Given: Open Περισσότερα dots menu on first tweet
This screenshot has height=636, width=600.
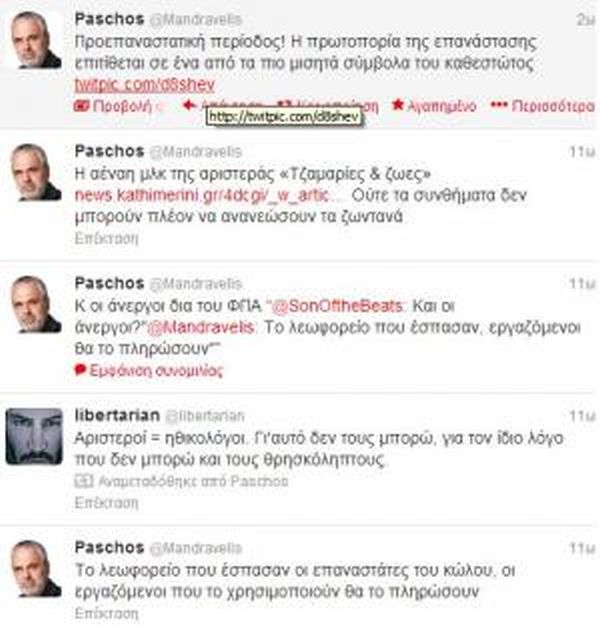Looking at the screenshot, I should coord(499,105).
